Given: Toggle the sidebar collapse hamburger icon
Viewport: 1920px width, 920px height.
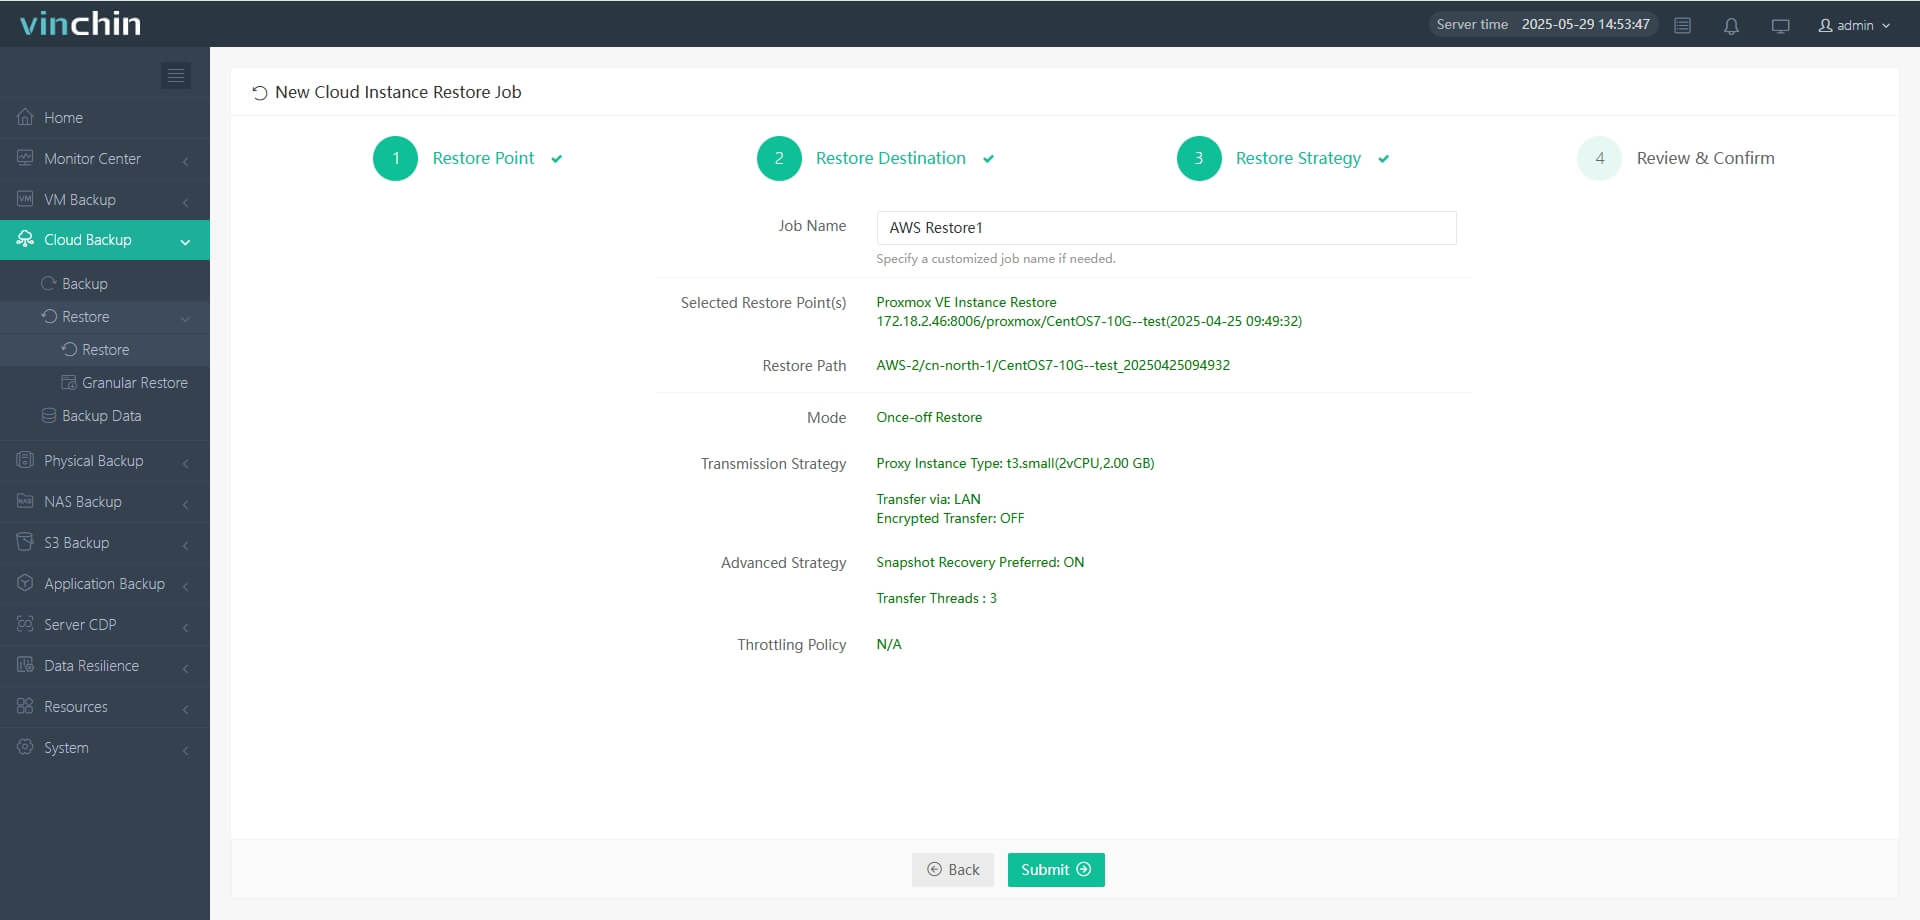Looking at the screenshot, I should 176,75.
